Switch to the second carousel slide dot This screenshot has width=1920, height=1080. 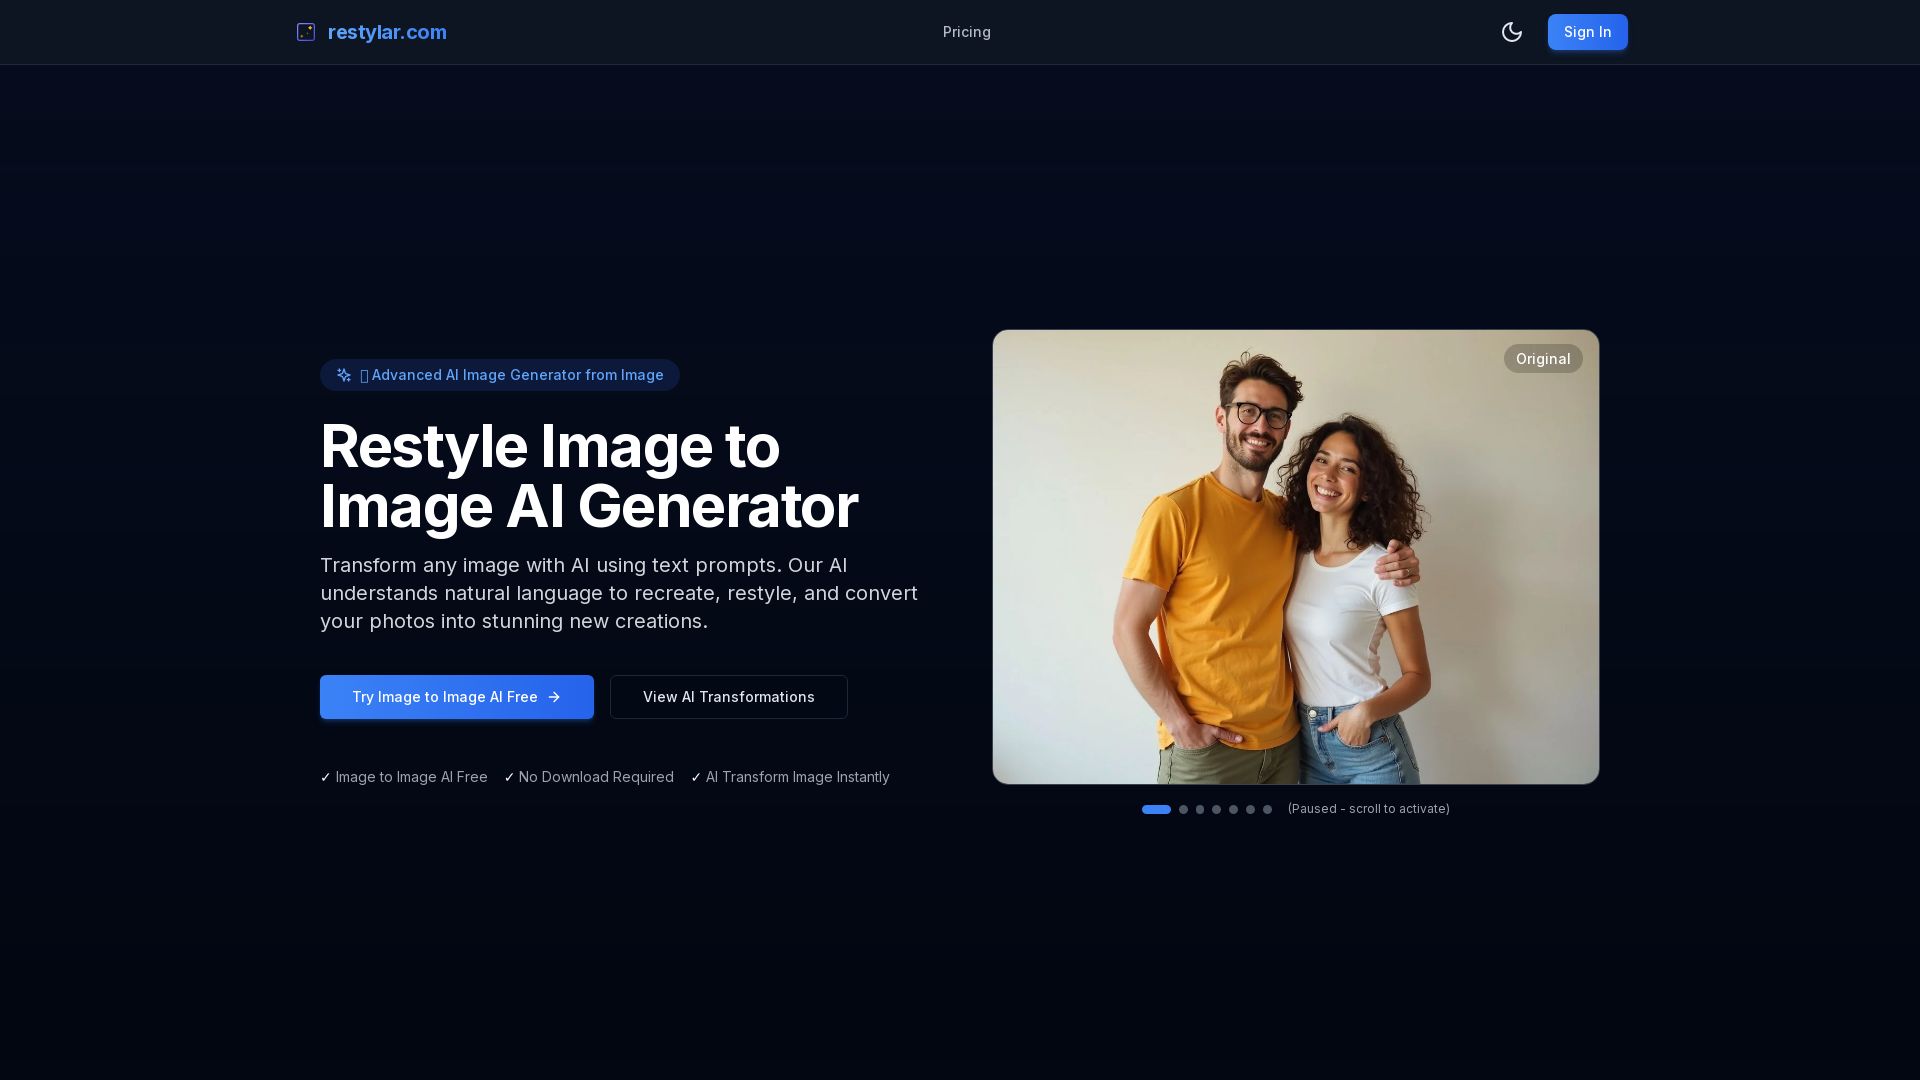click(x=1183, y=809)
